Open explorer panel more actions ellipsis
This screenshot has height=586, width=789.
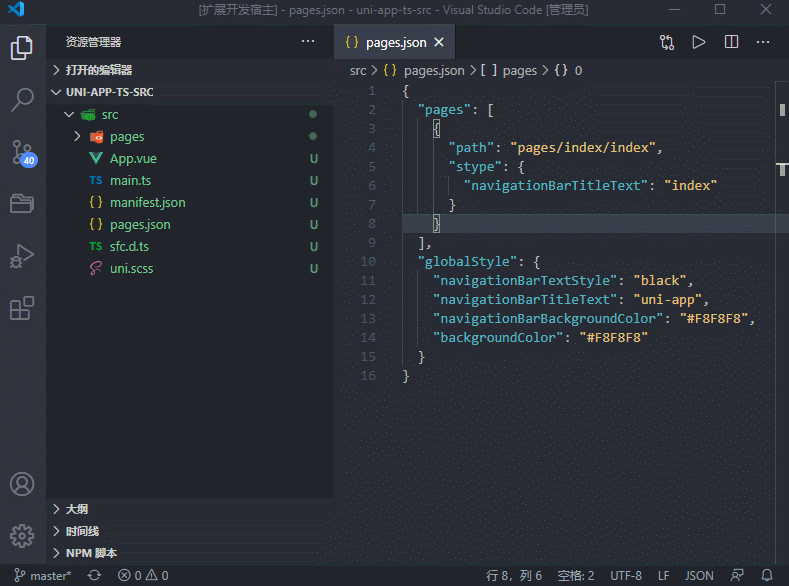click(308, 41)
